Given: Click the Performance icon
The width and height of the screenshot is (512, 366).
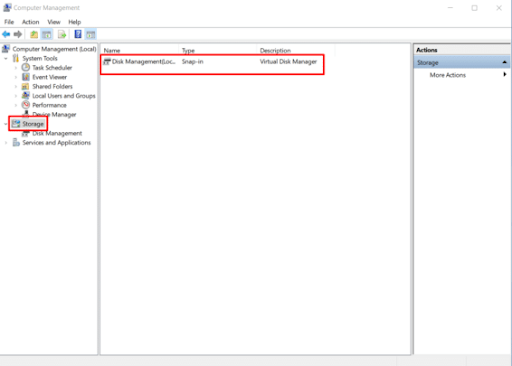Looking at the screenshot, I should 26,105.
